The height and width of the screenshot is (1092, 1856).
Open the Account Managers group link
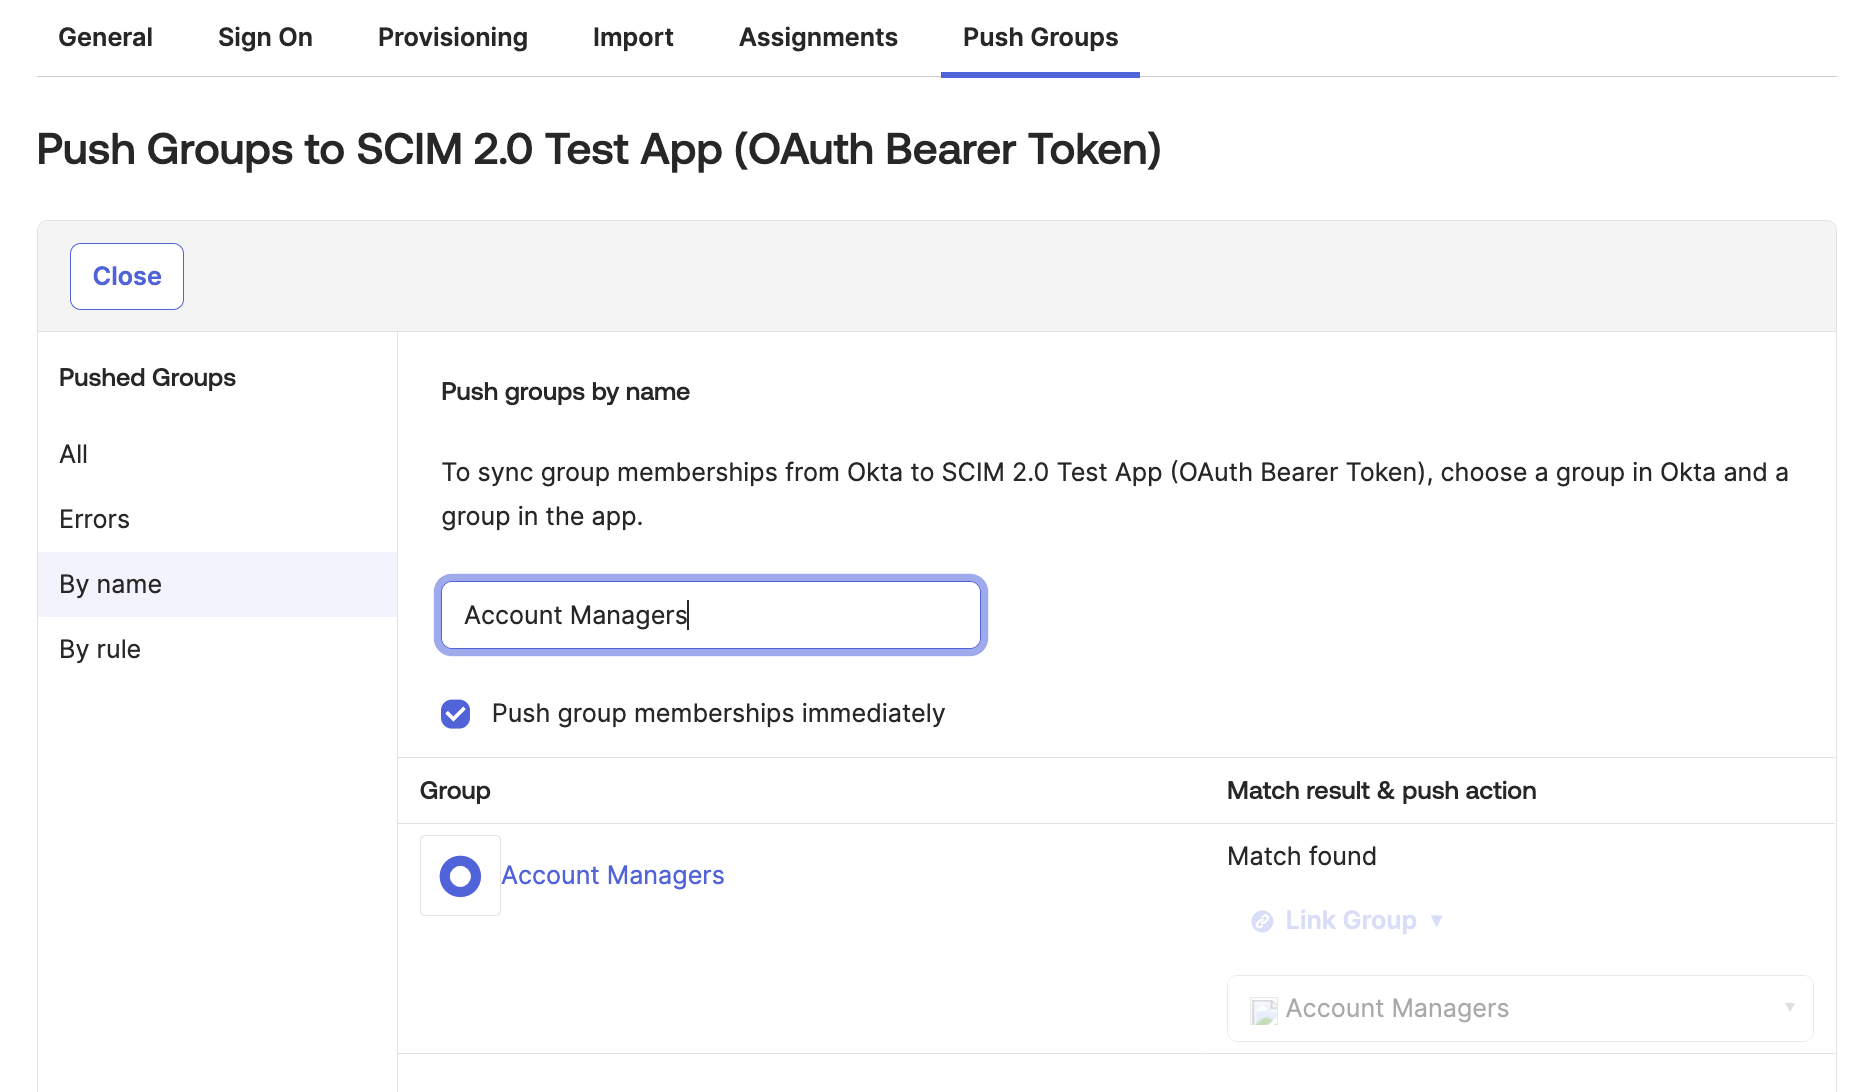[612, 876]
